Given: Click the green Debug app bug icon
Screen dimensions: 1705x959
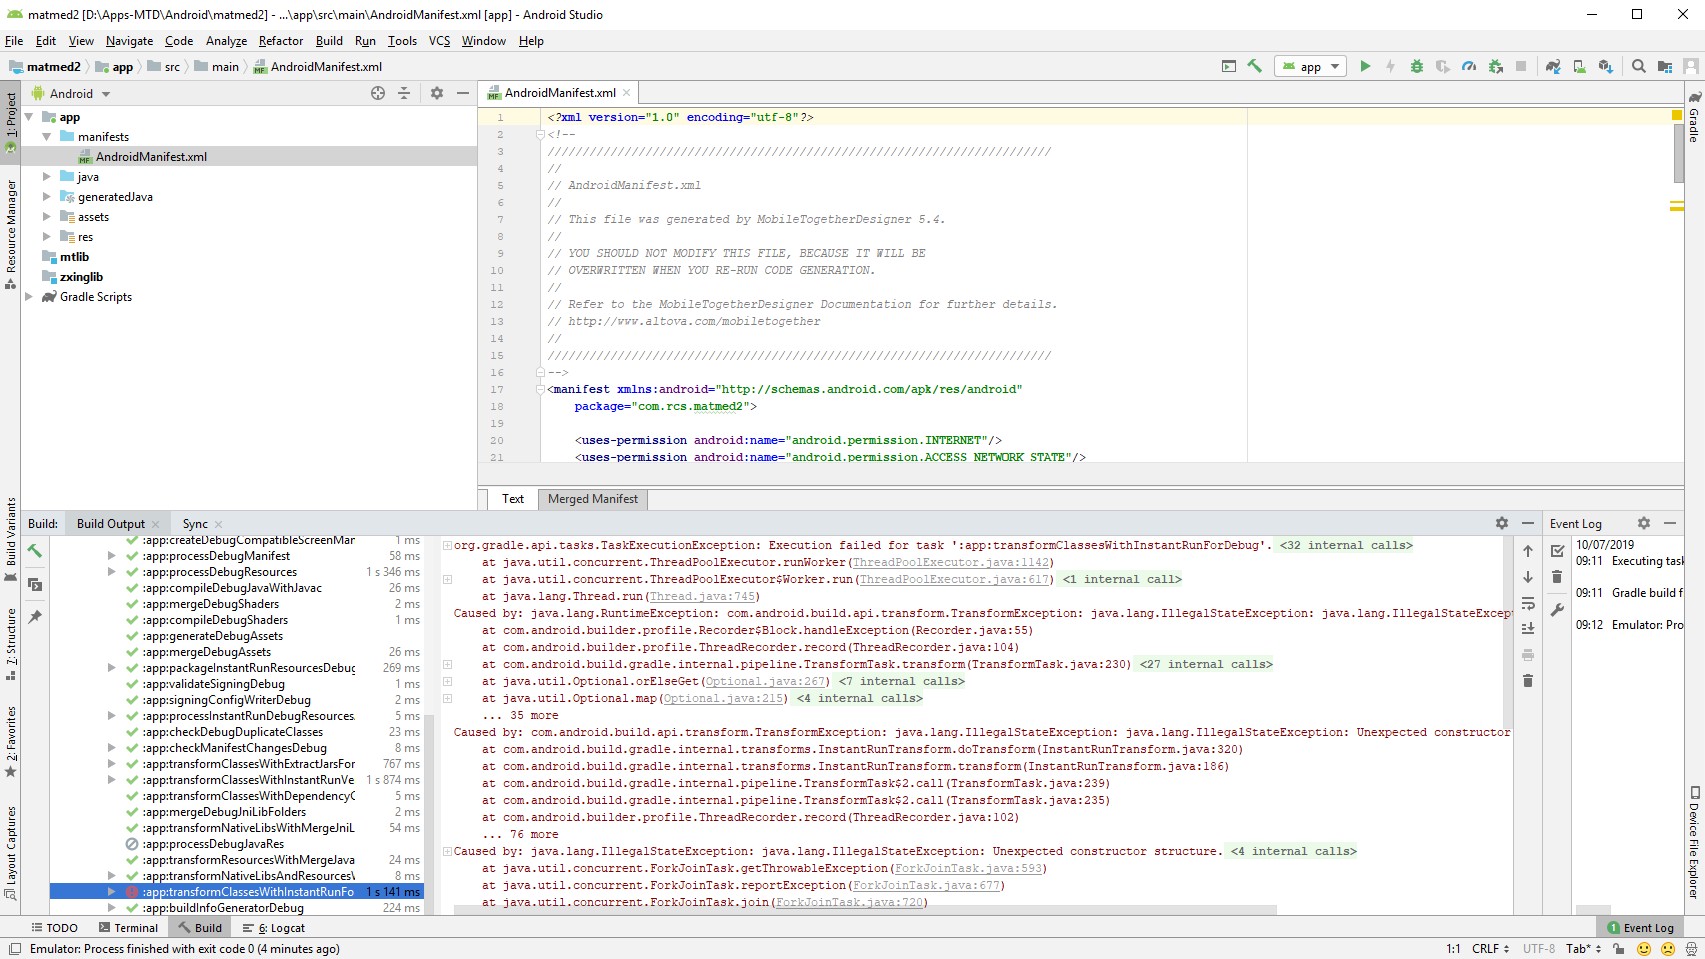Looking at the screenshot, I should [1416, 66].
